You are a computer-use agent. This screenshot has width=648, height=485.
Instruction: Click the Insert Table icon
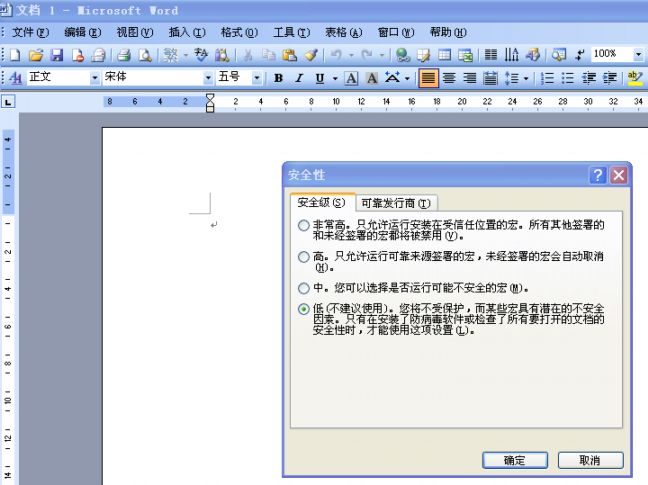(445, 55)
